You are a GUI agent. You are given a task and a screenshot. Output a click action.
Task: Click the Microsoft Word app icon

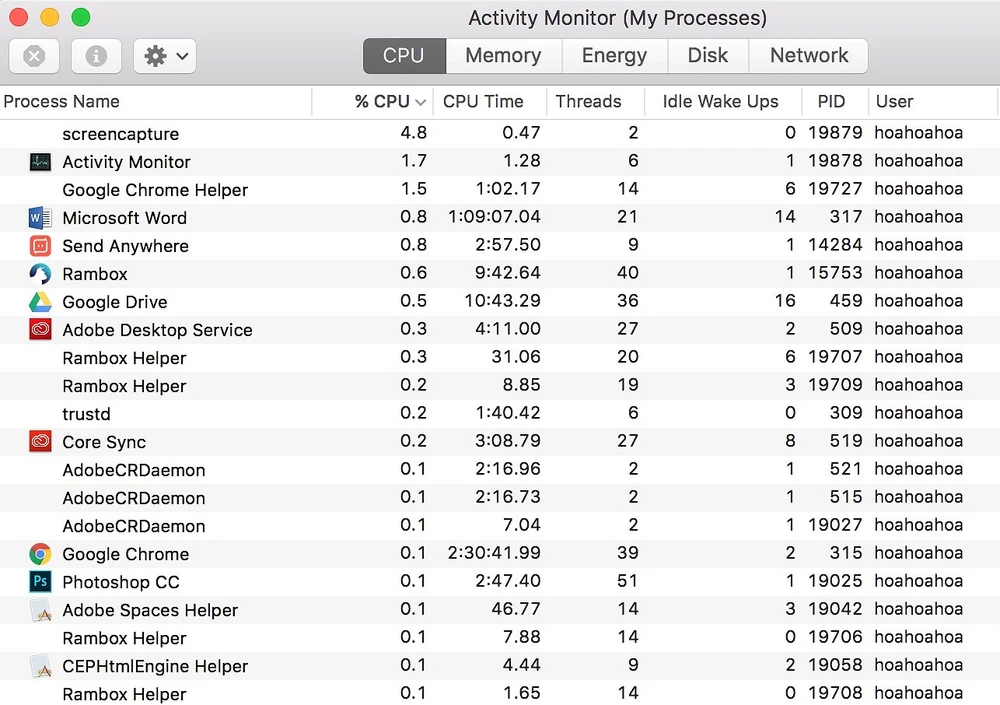coord(40,218)
